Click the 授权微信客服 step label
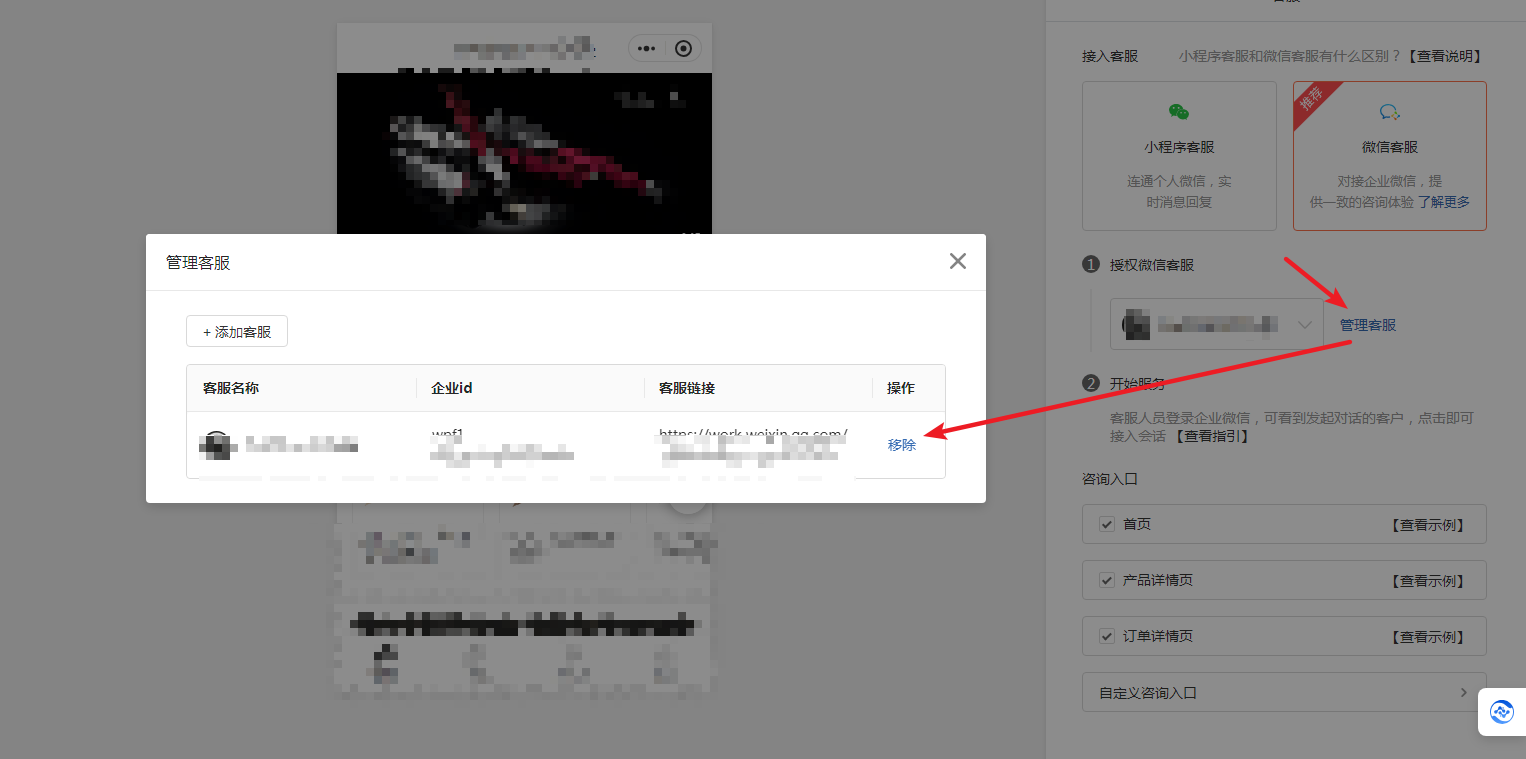Image resolution: width=1526 pixels, height=759 pixels. [x=1152, y=265]
